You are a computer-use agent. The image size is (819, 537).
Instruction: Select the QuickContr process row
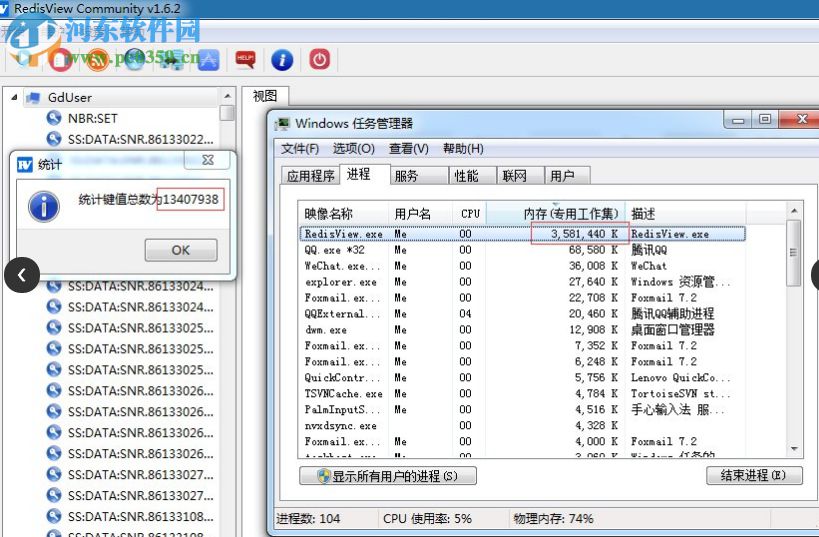click(x=522, y=378)
